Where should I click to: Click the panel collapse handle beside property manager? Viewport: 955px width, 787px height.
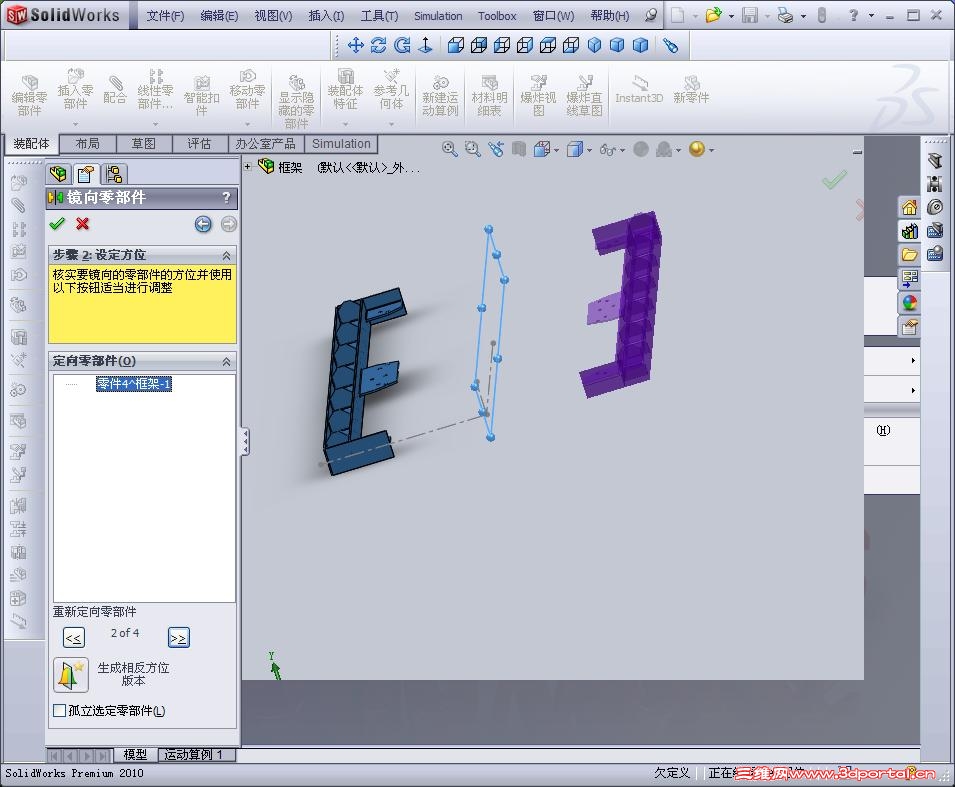pos(245,442)
